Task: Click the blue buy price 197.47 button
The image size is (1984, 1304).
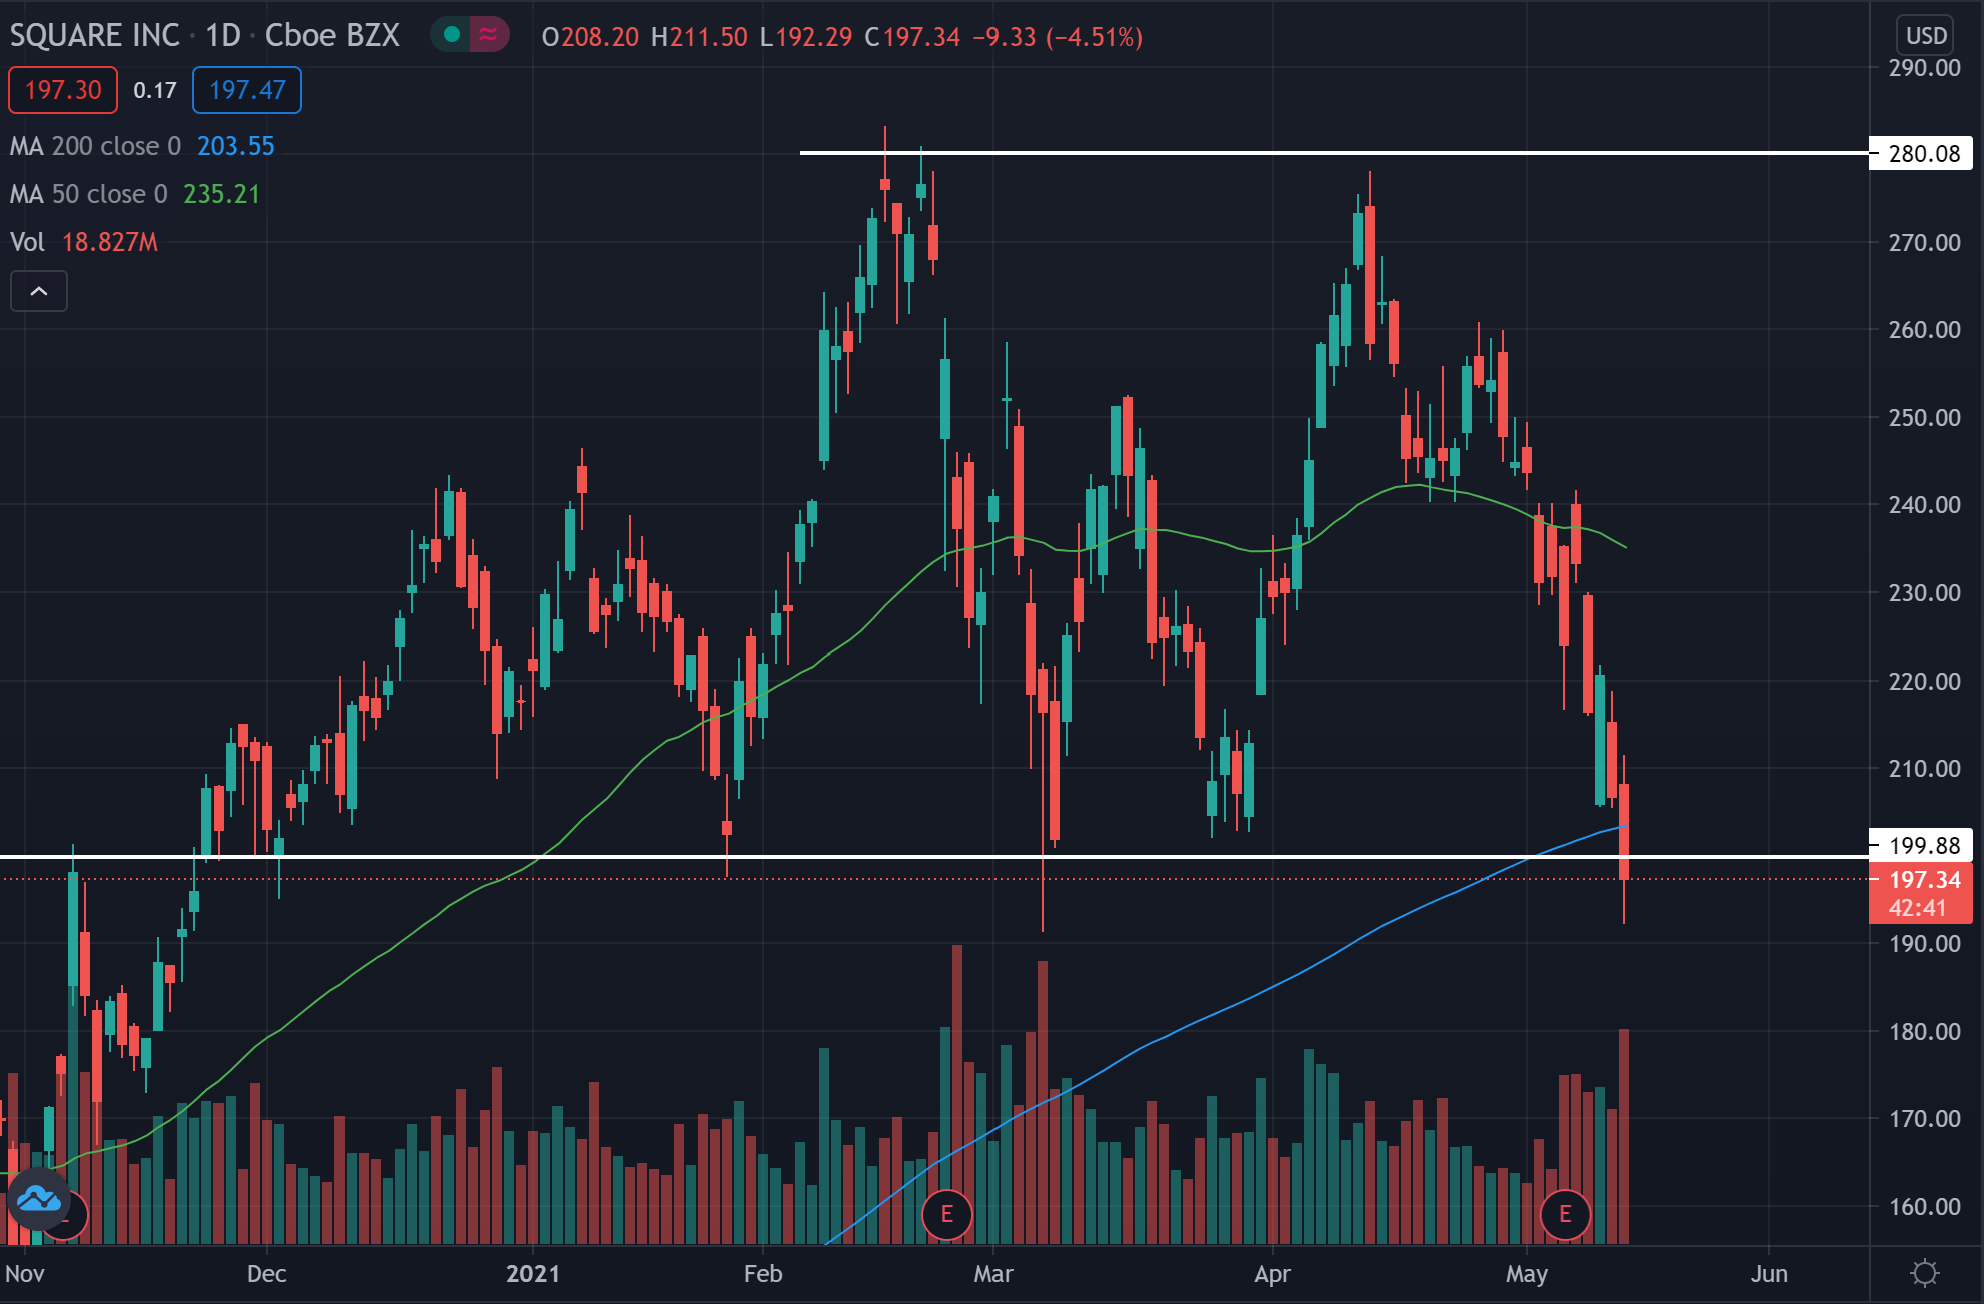Action: (x=247, y=90)
